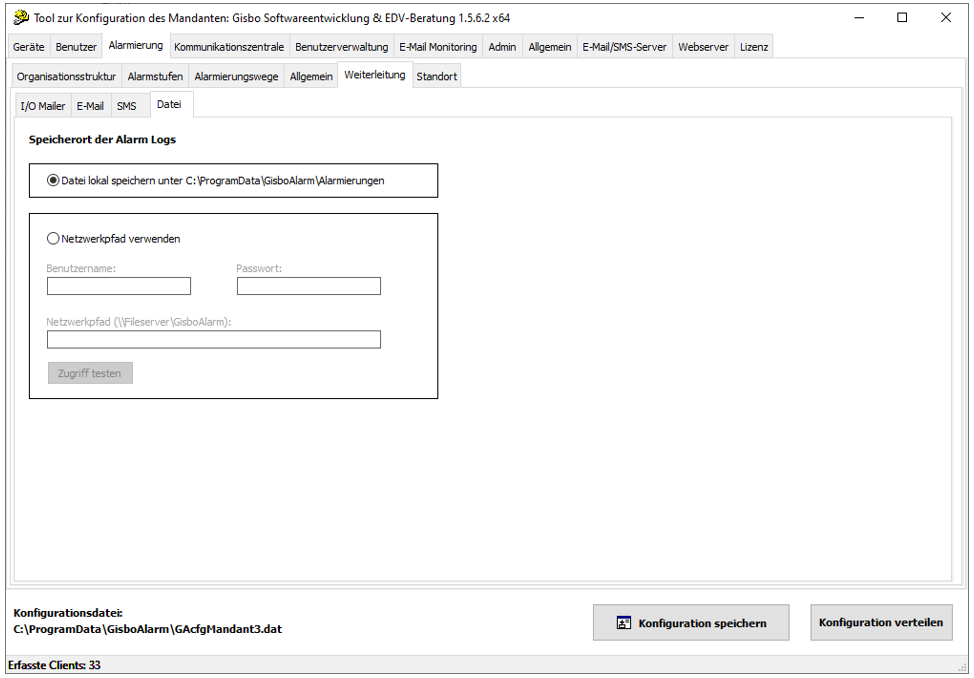Viewport: 974px width, 678px height.
Task: Click the Netzwerkpfad input field
Action: tap(214, 339)
